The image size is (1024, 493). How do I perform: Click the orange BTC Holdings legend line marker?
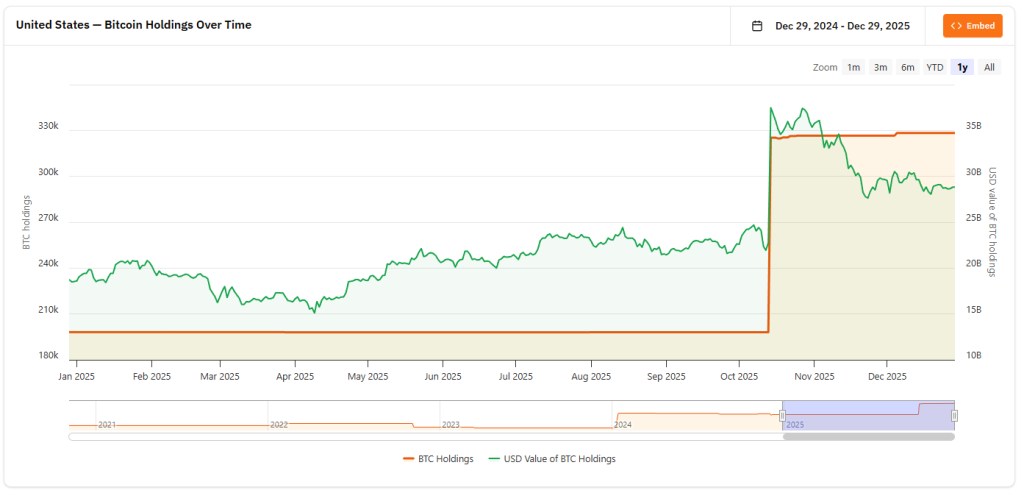coord(408,459)
